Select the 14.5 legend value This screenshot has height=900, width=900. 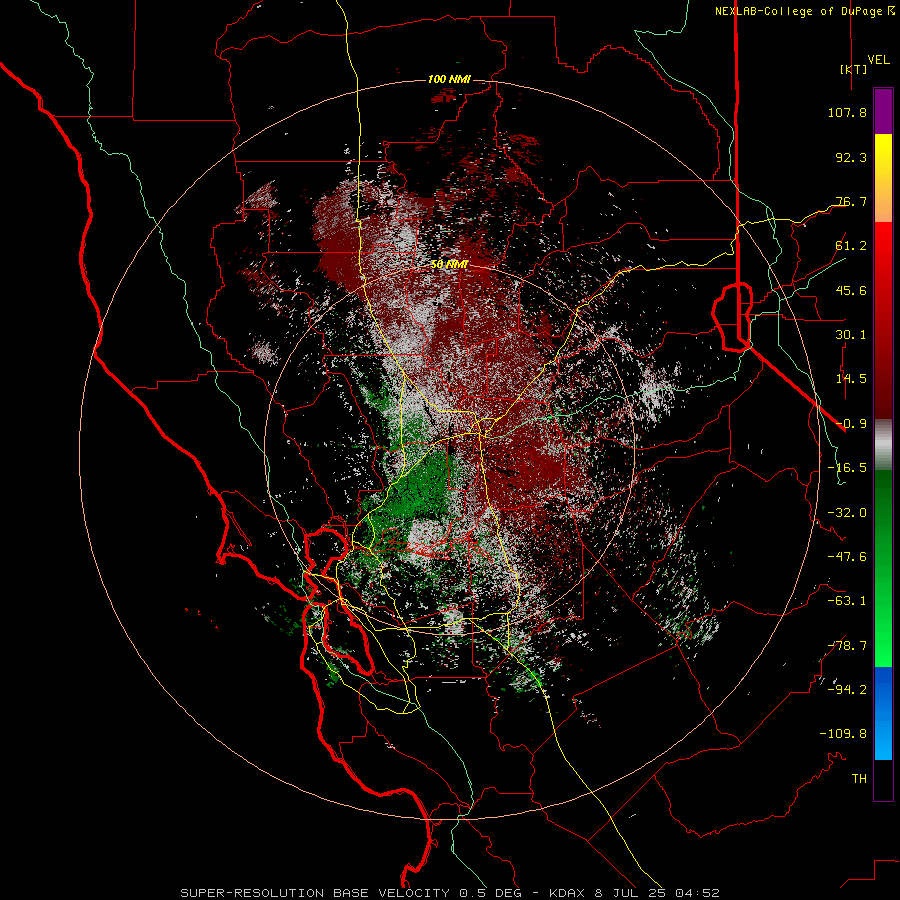click(851, 379)
